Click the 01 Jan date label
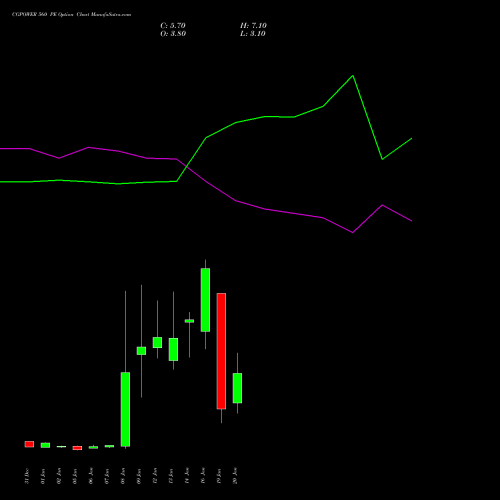The width and height of the screenshot is (500, 500). (43, 476)
